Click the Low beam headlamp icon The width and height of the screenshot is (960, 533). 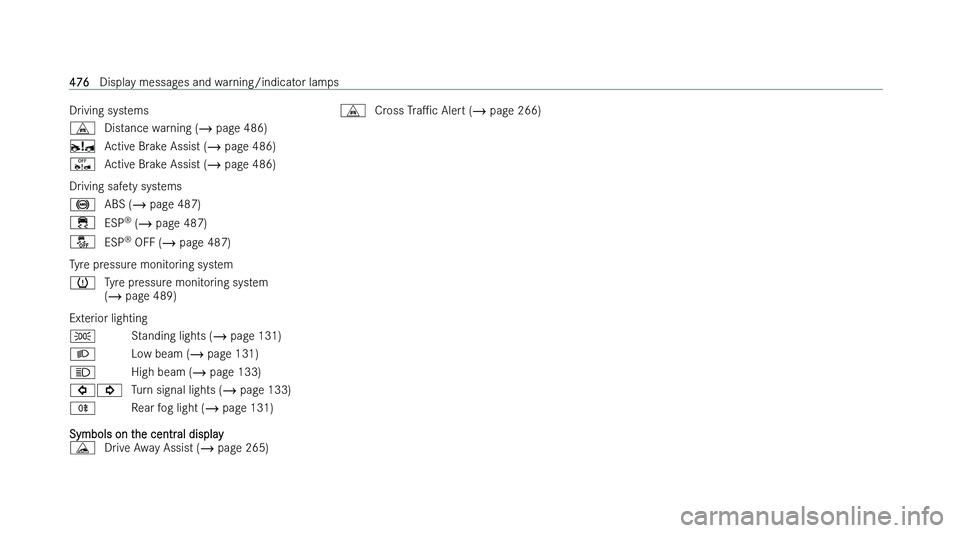click(x=82, y=354)
